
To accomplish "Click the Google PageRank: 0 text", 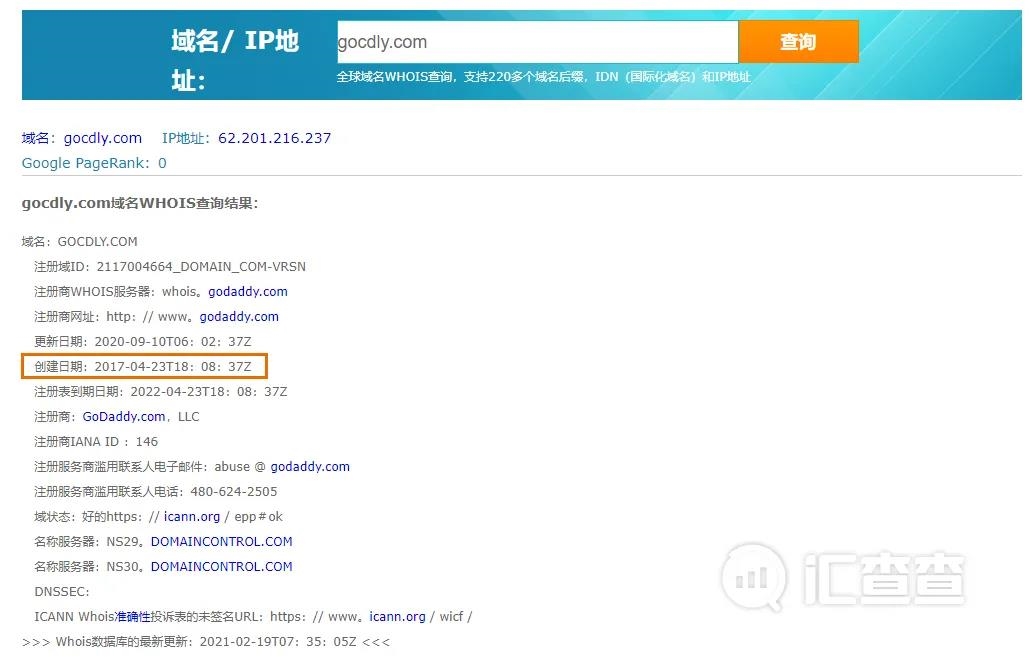I will click(94, 163).
